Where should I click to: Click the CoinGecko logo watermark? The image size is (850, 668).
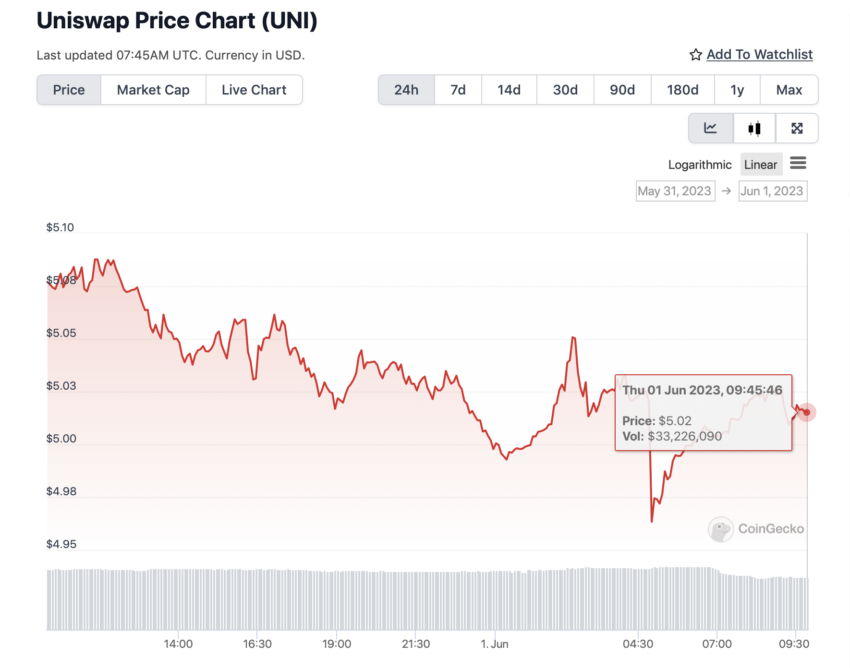(x=756, y=529)
